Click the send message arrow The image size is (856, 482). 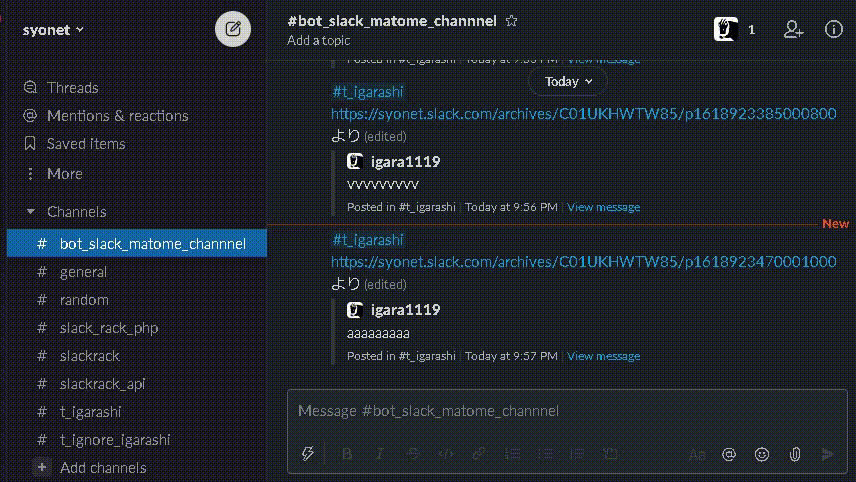[828, 454]
